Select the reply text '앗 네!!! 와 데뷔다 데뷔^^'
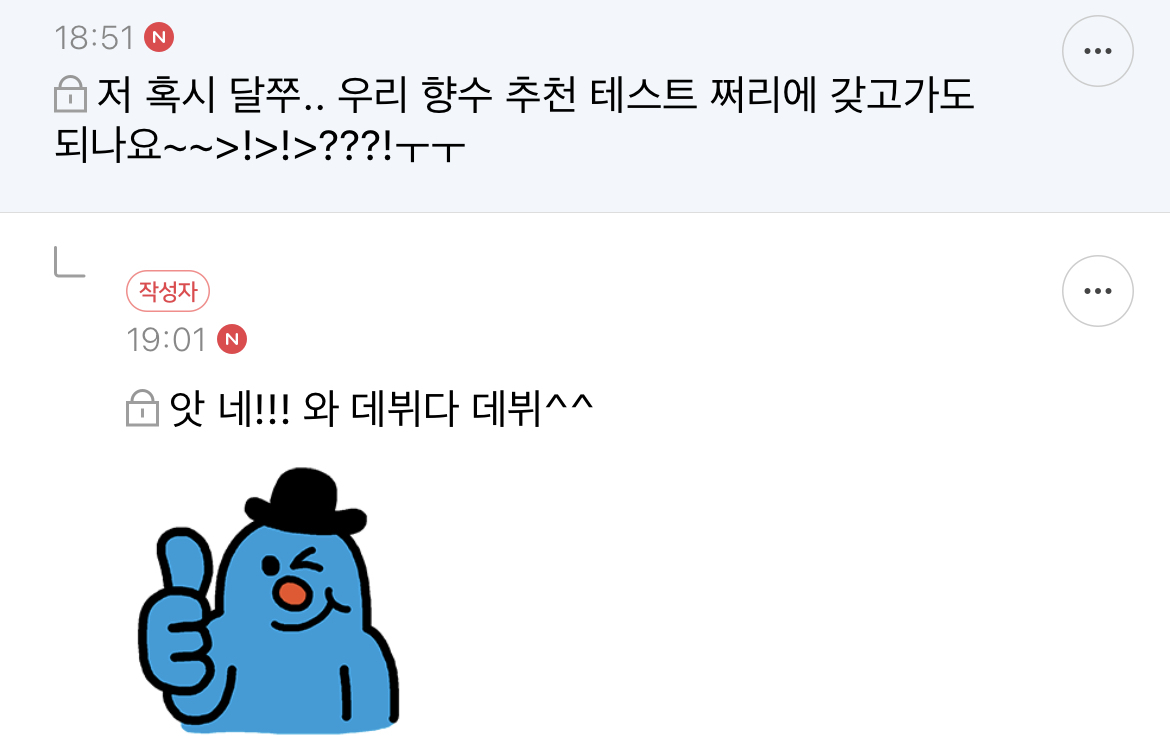The width and height of the screenshot is (1170, 746). point(381,409)
